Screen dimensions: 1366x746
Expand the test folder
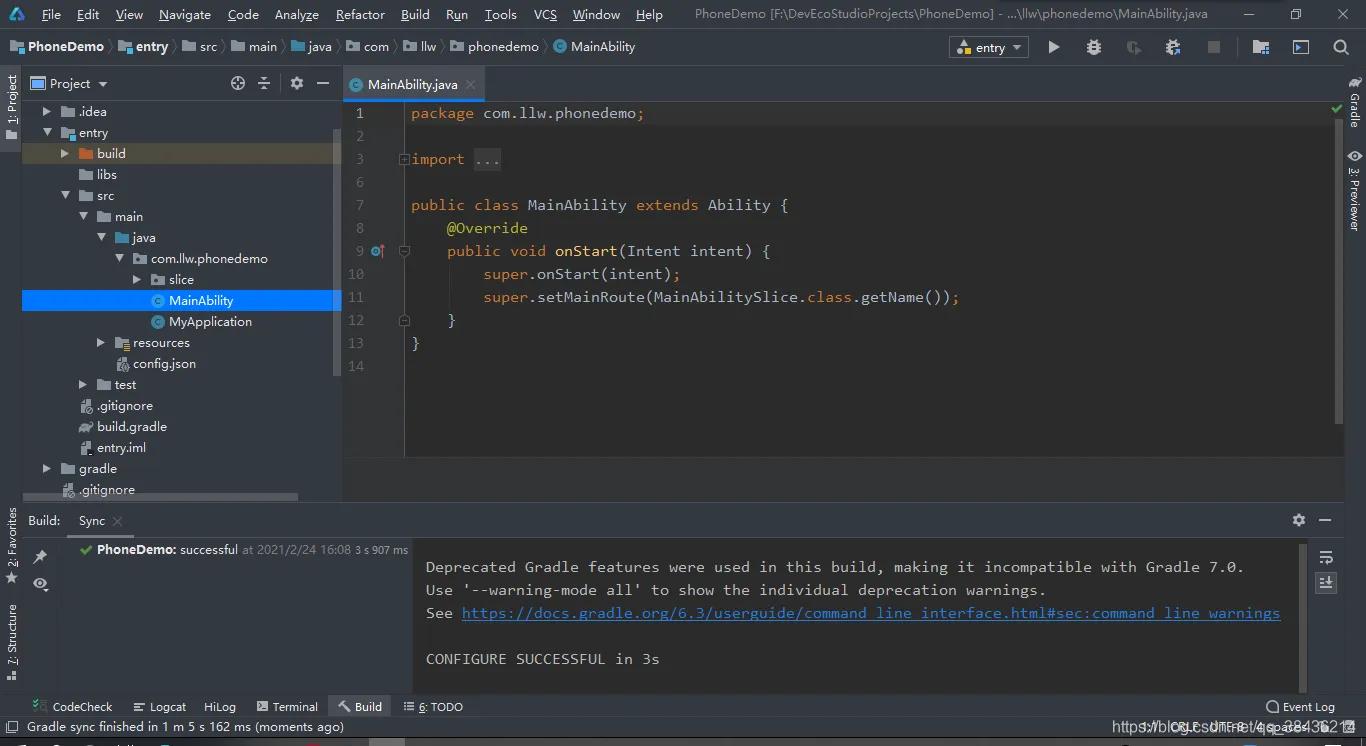pos(83,384)
